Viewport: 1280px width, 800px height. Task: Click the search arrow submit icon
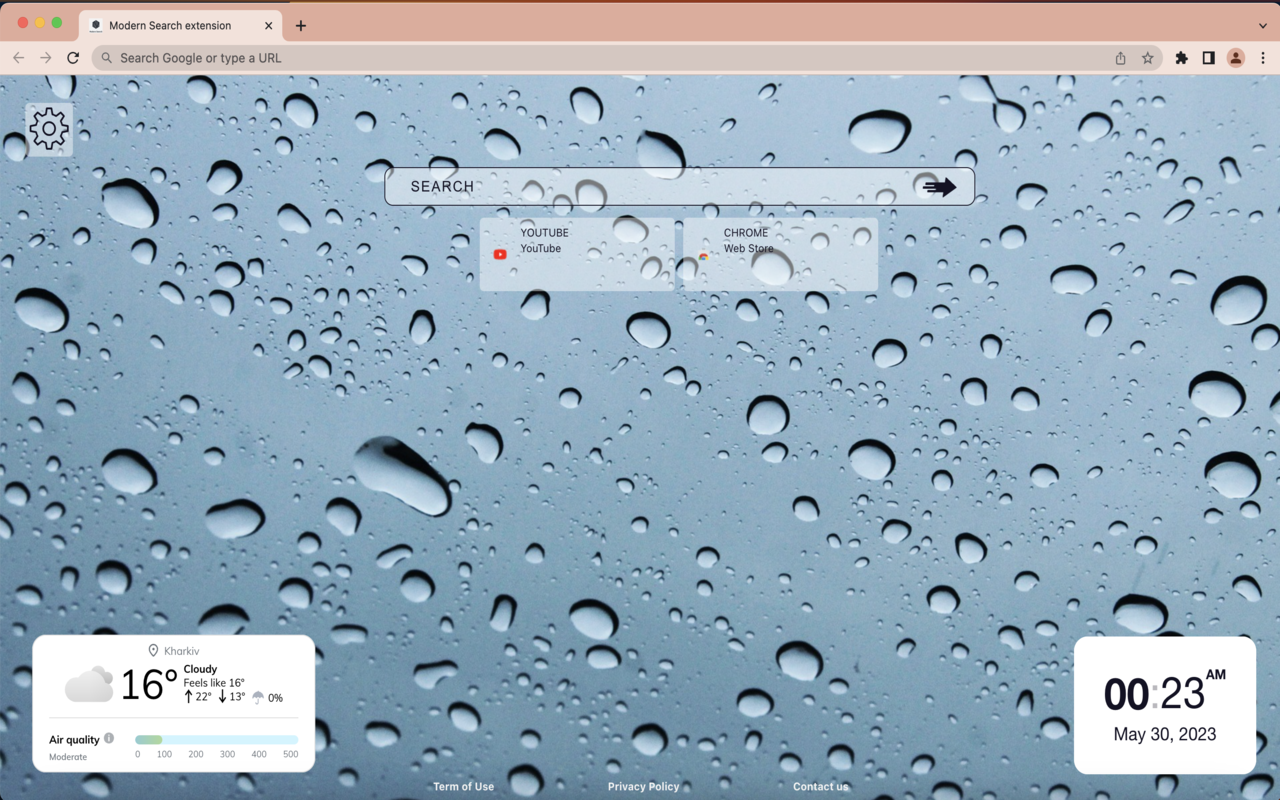939,187
